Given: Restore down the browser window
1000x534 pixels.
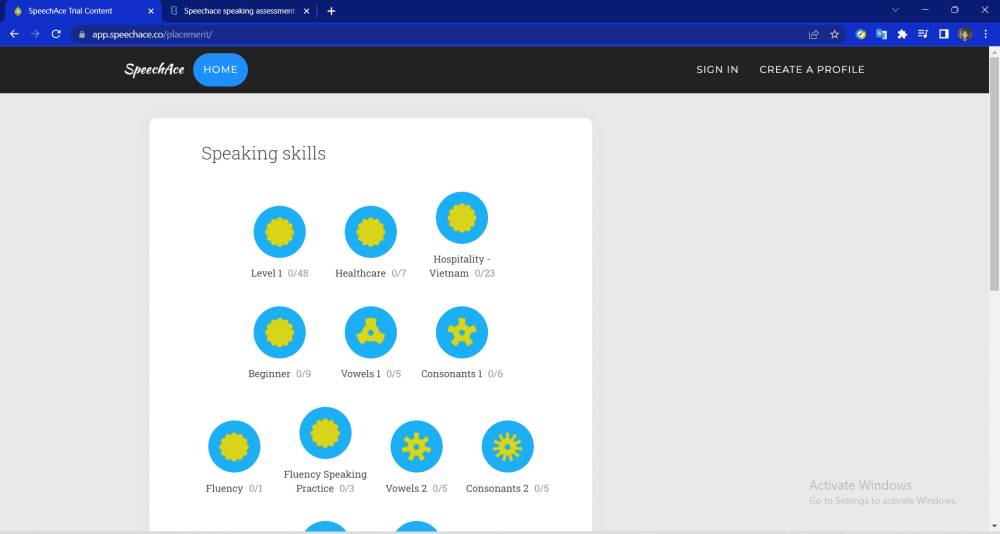Looking at the screenshot, I should 955,10.
